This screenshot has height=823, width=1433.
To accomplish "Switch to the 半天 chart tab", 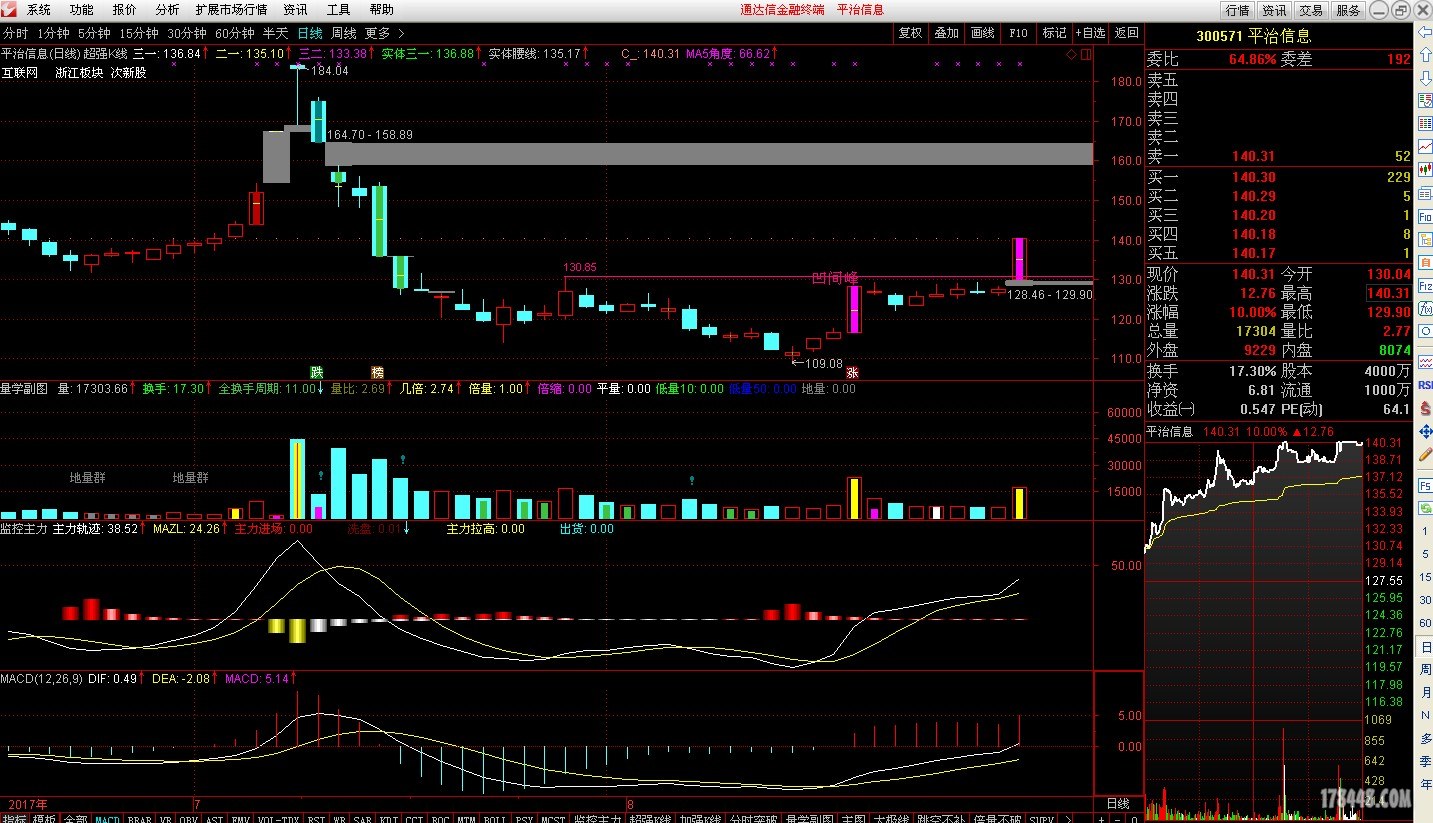I will click(x=275, y=33).
